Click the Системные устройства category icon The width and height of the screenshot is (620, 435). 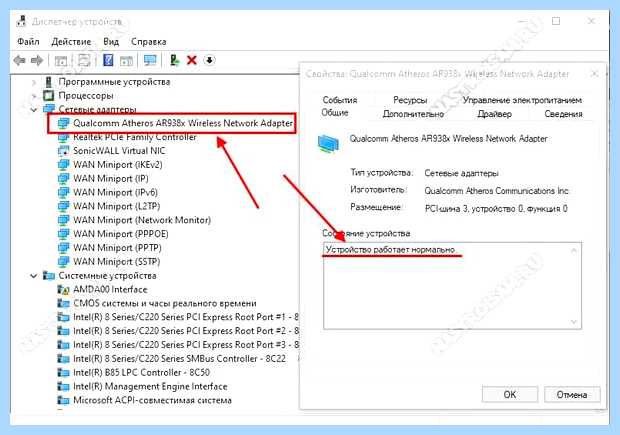click(49, 275)
